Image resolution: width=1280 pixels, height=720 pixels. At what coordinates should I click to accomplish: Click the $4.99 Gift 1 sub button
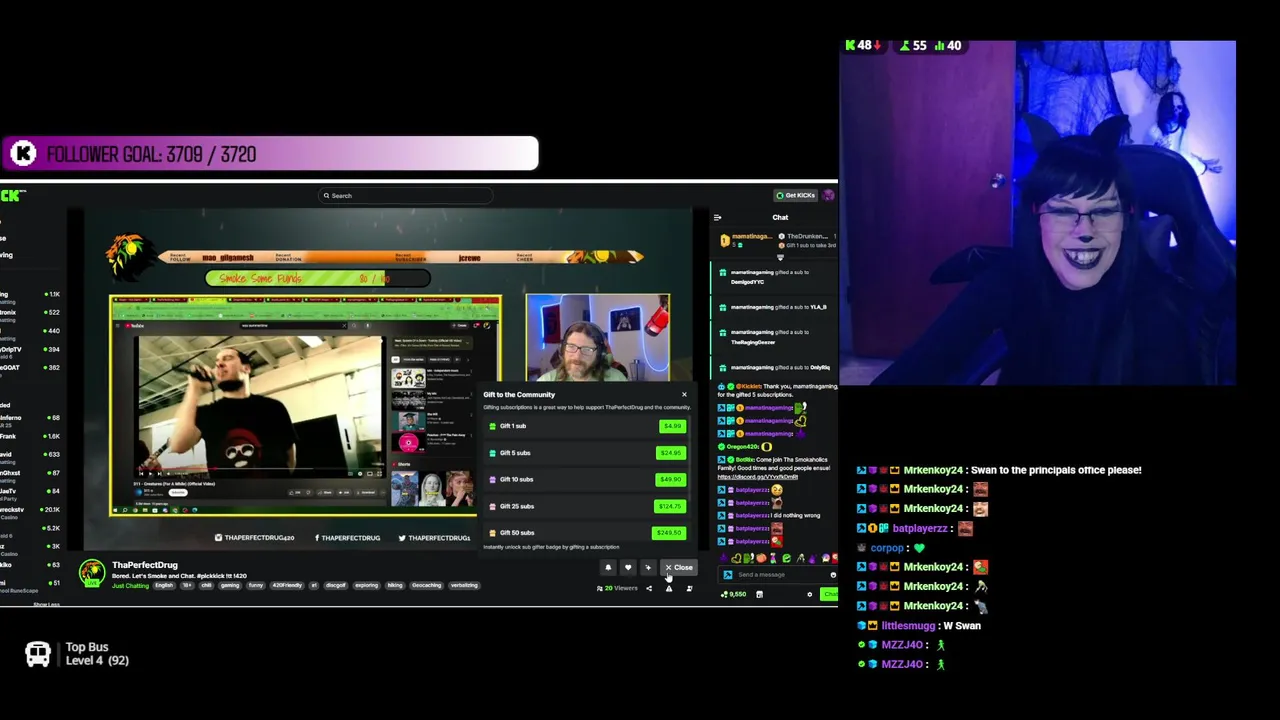672,426
